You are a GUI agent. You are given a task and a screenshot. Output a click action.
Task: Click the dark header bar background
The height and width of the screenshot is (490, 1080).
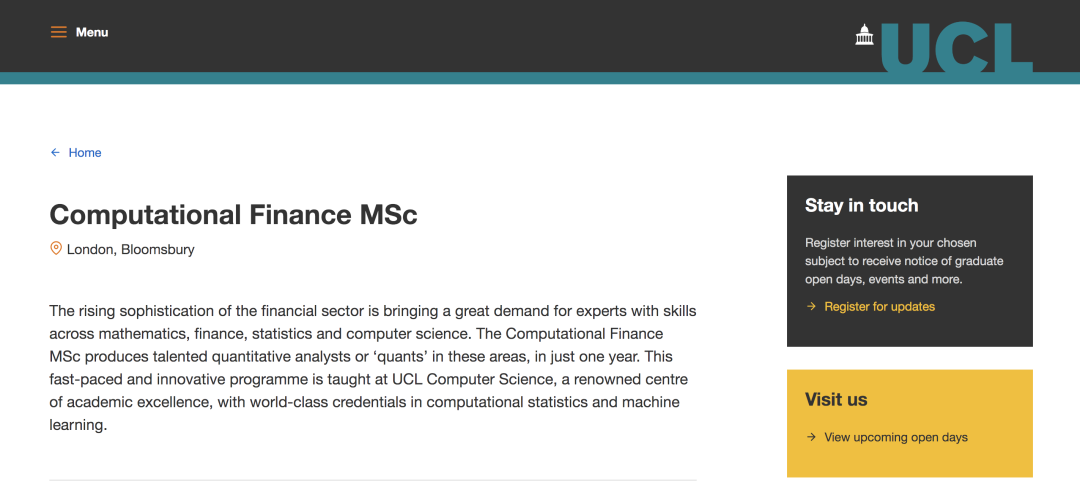click(482, 36)
